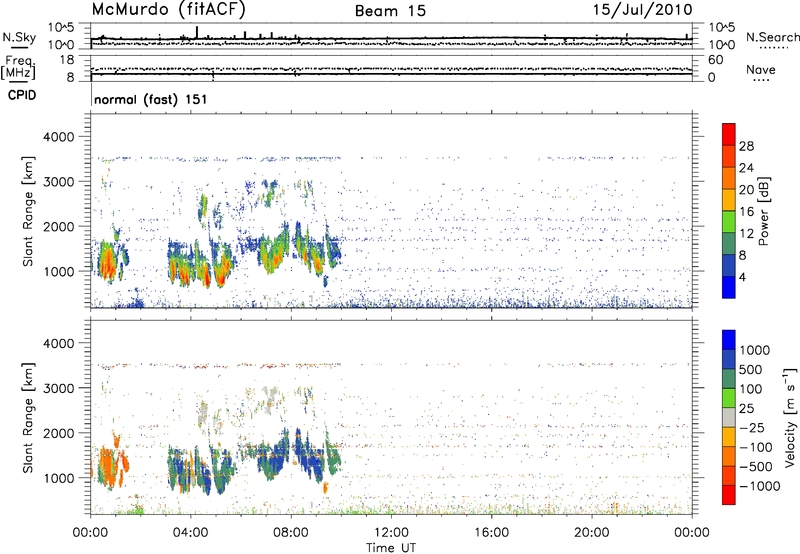The width and height of the screenshot is (800, 554).
Task: Click the 'CPID' row label
Action: [22, 95]
